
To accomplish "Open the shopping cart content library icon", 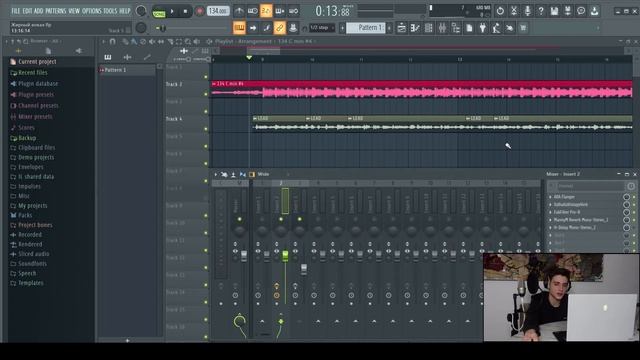I will tap(523, 28).
